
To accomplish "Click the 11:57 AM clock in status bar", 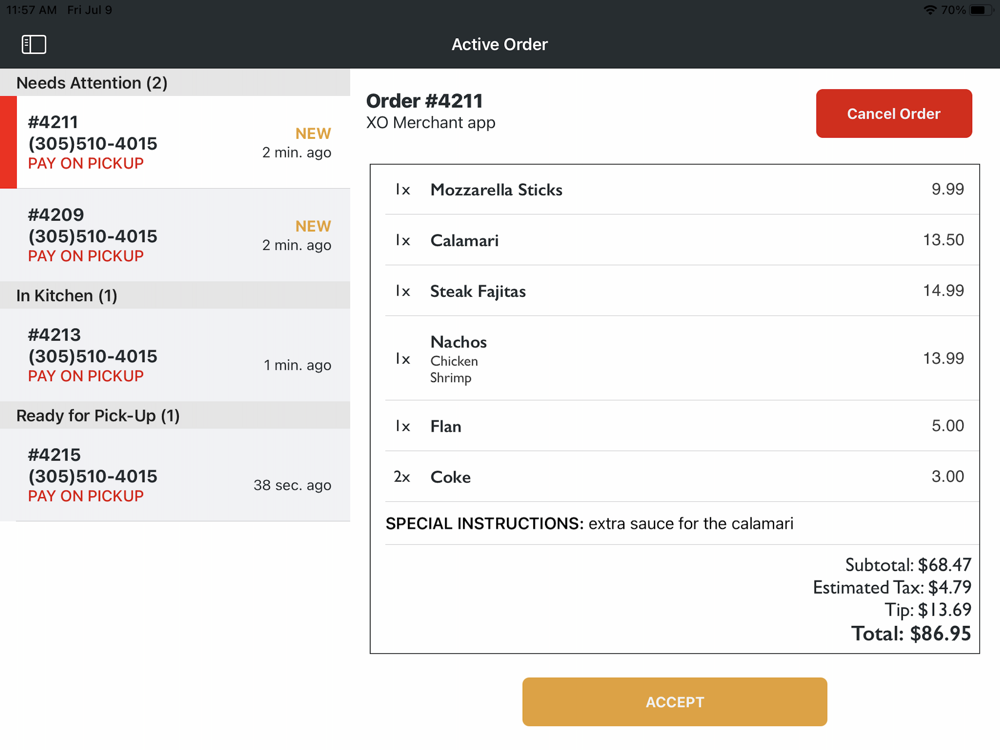I will click(x=31, y=10).
